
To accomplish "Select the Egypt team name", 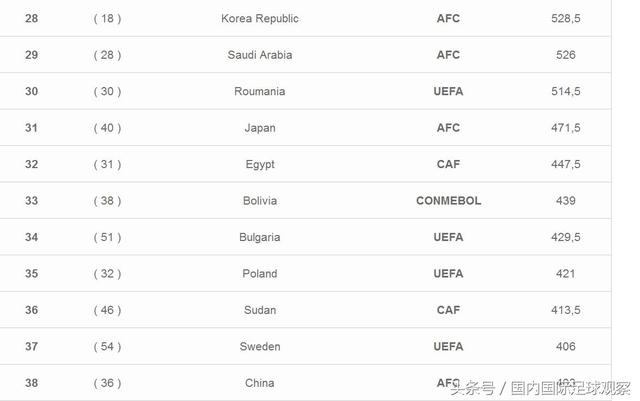I will (259, 164).
